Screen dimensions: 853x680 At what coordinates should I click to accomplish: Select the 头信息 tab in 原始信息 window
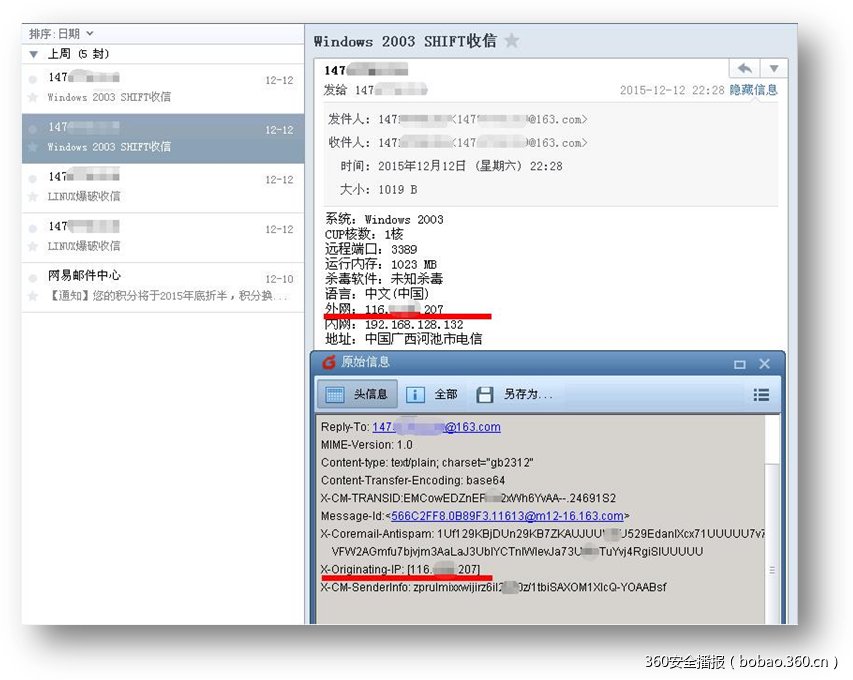[357, 394]
